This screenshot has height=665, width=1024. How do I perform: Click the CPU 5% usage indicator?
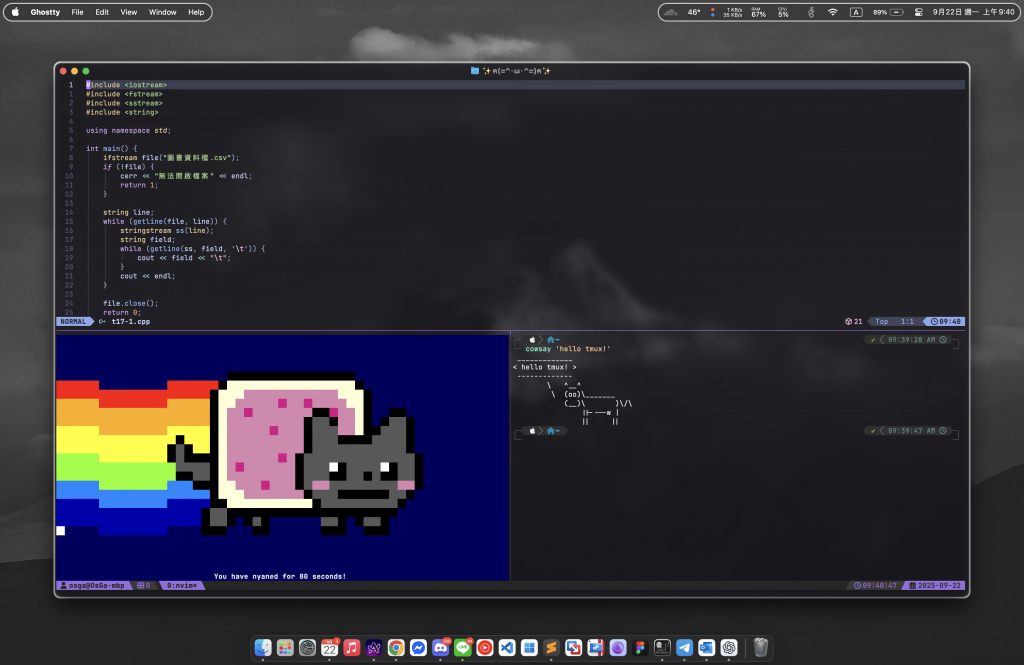[783, 12]
